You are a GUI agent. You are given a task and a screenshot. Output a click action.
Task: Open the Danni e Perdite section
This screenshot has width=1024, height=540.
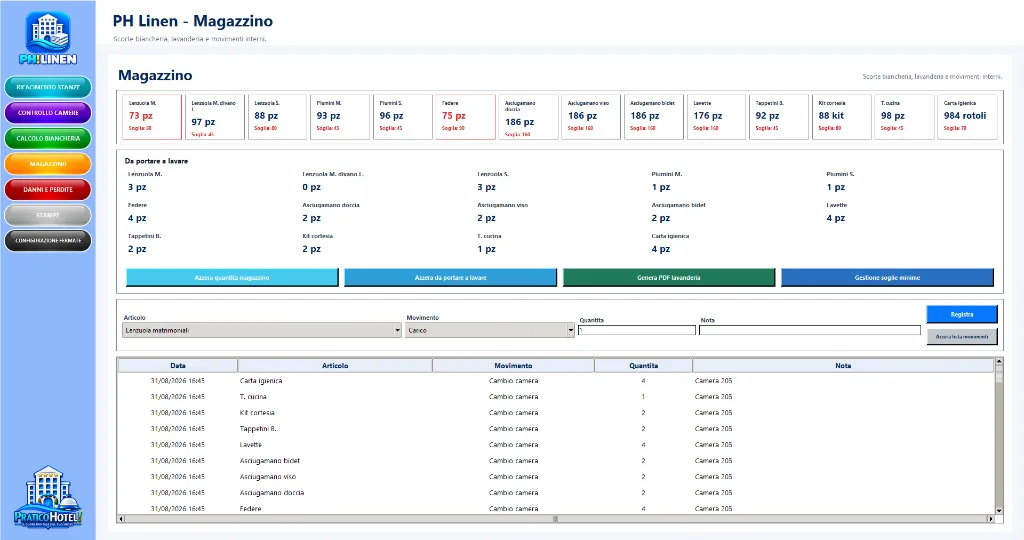[x=48, y=189]
